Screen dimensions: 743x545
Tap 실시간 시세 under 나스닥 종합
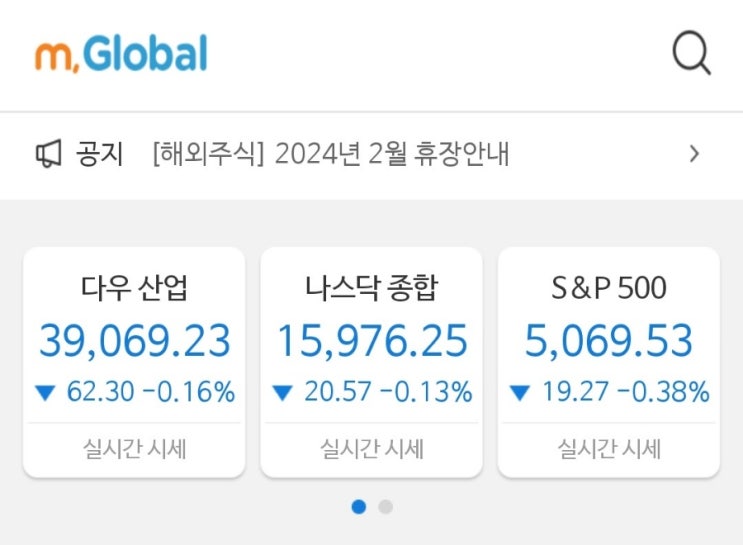pyautogui.click(x=372, y=449)
